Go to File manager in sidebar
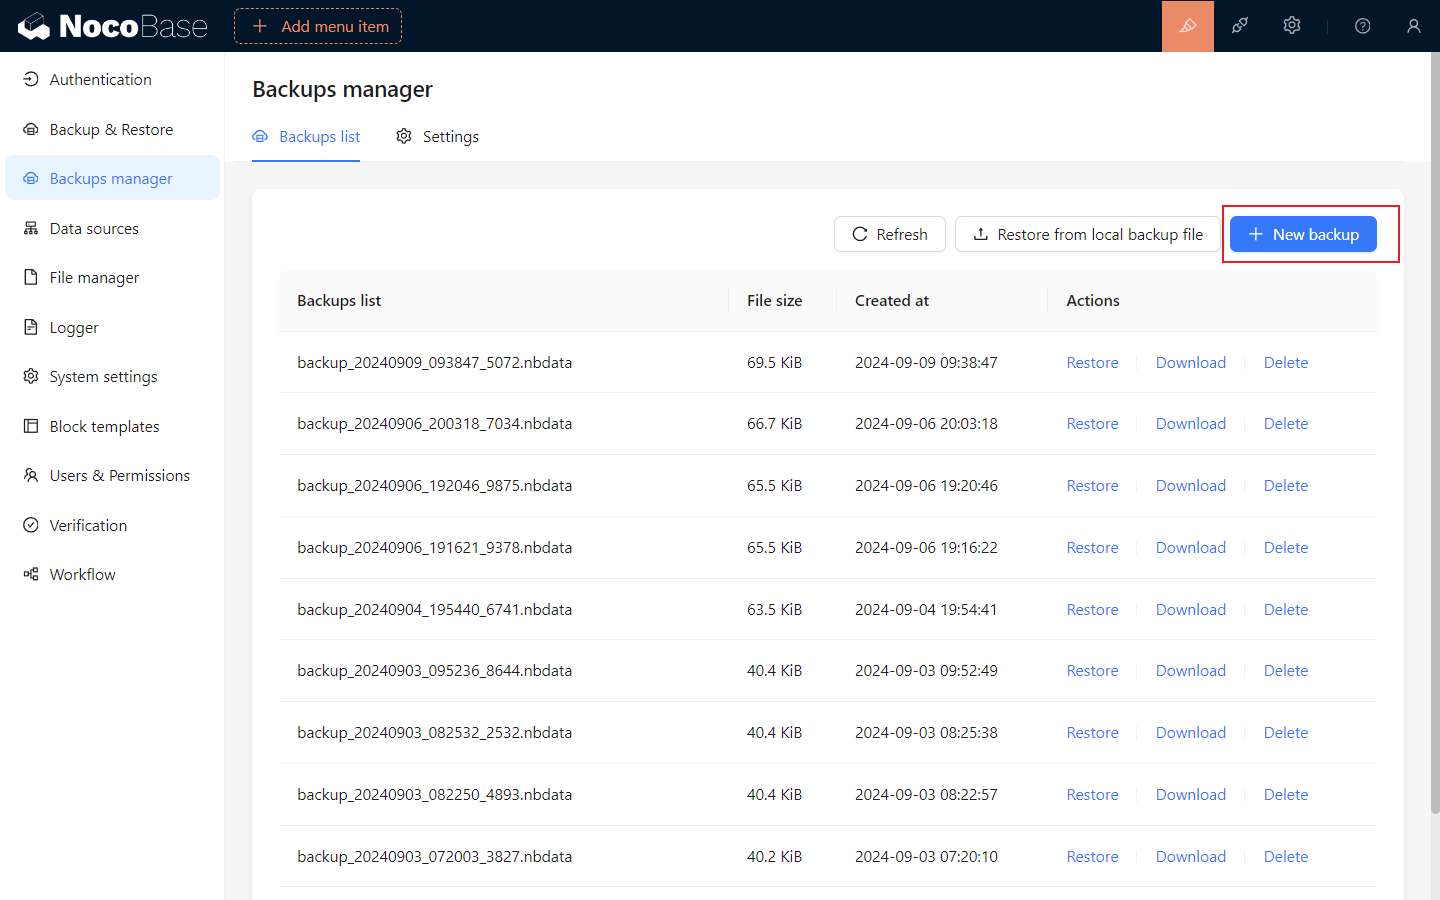The height and width of the screenshot is (900, 1440). pos(94,277)
